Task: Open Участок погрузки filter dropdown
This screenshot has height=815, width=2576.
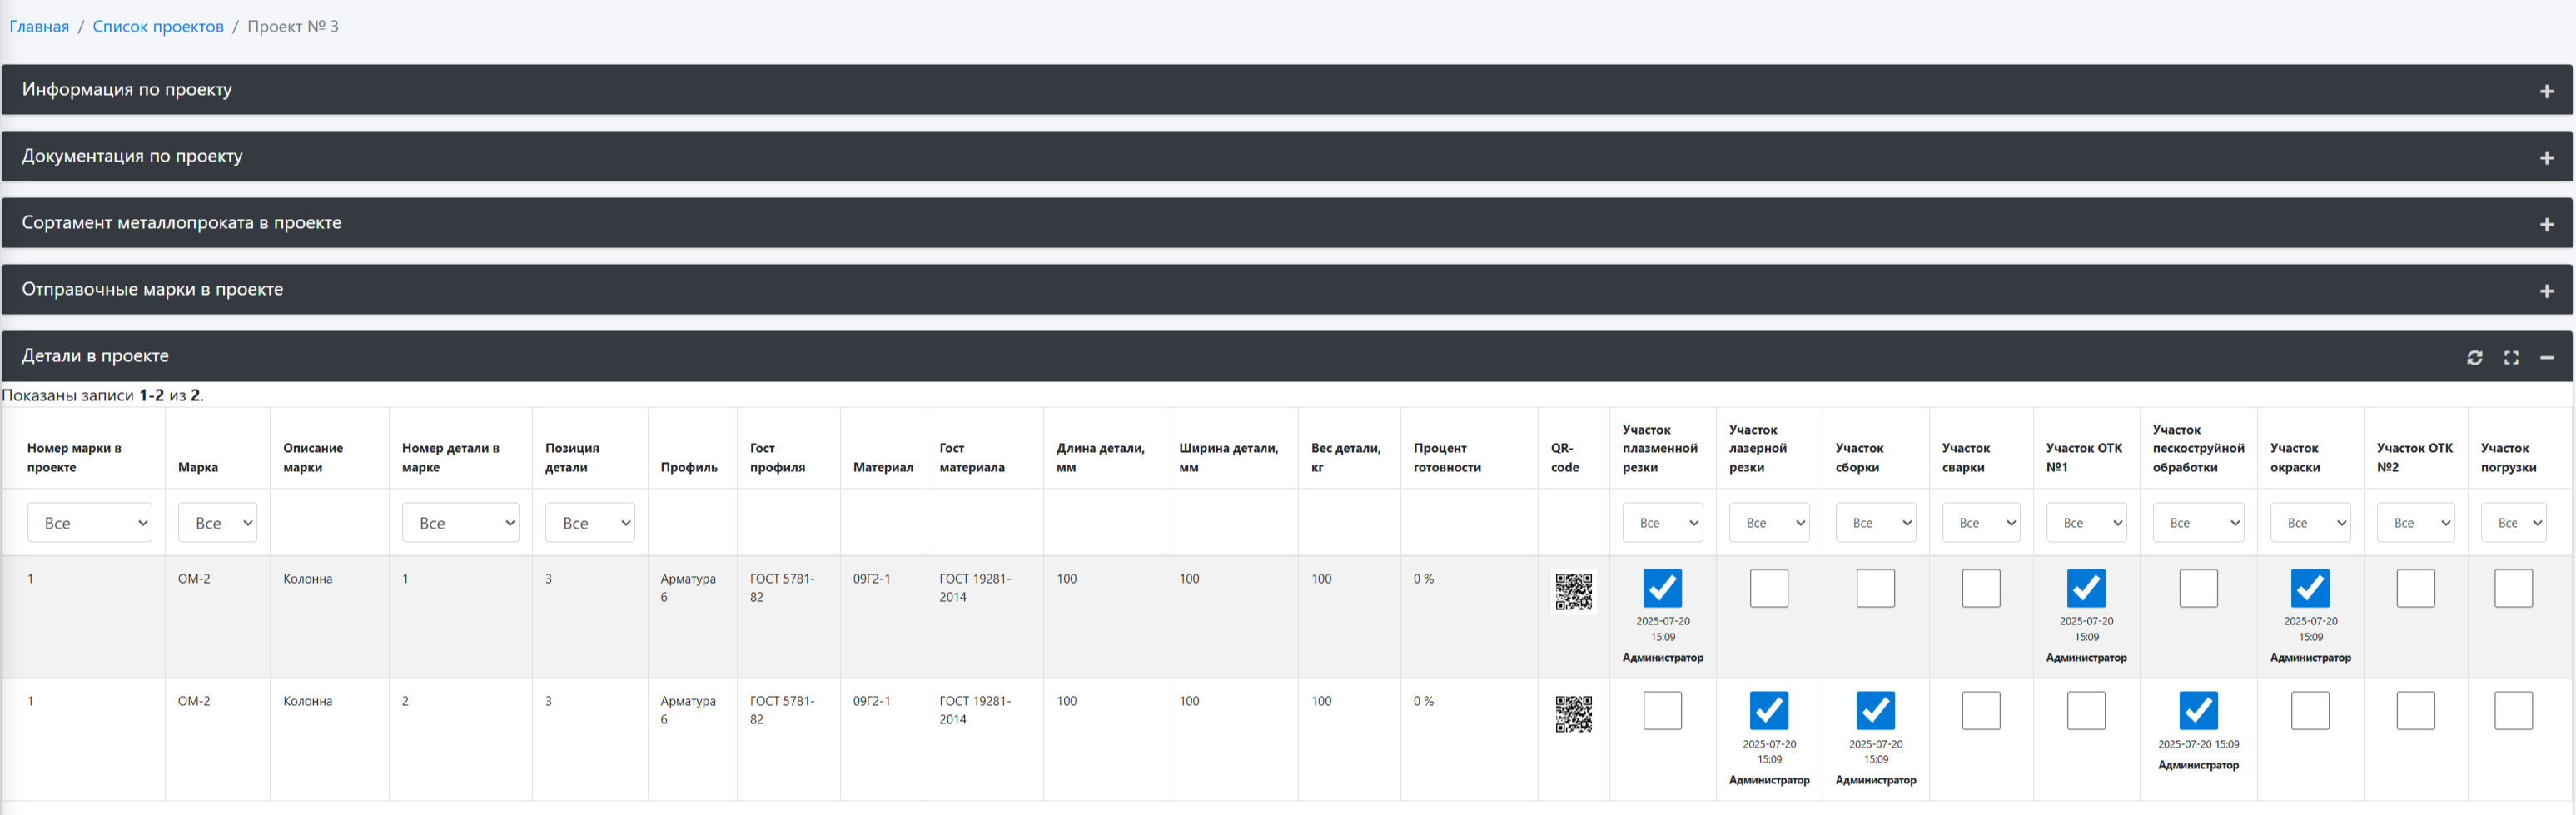Action: pyautogui.click(x=2513, y=523)
